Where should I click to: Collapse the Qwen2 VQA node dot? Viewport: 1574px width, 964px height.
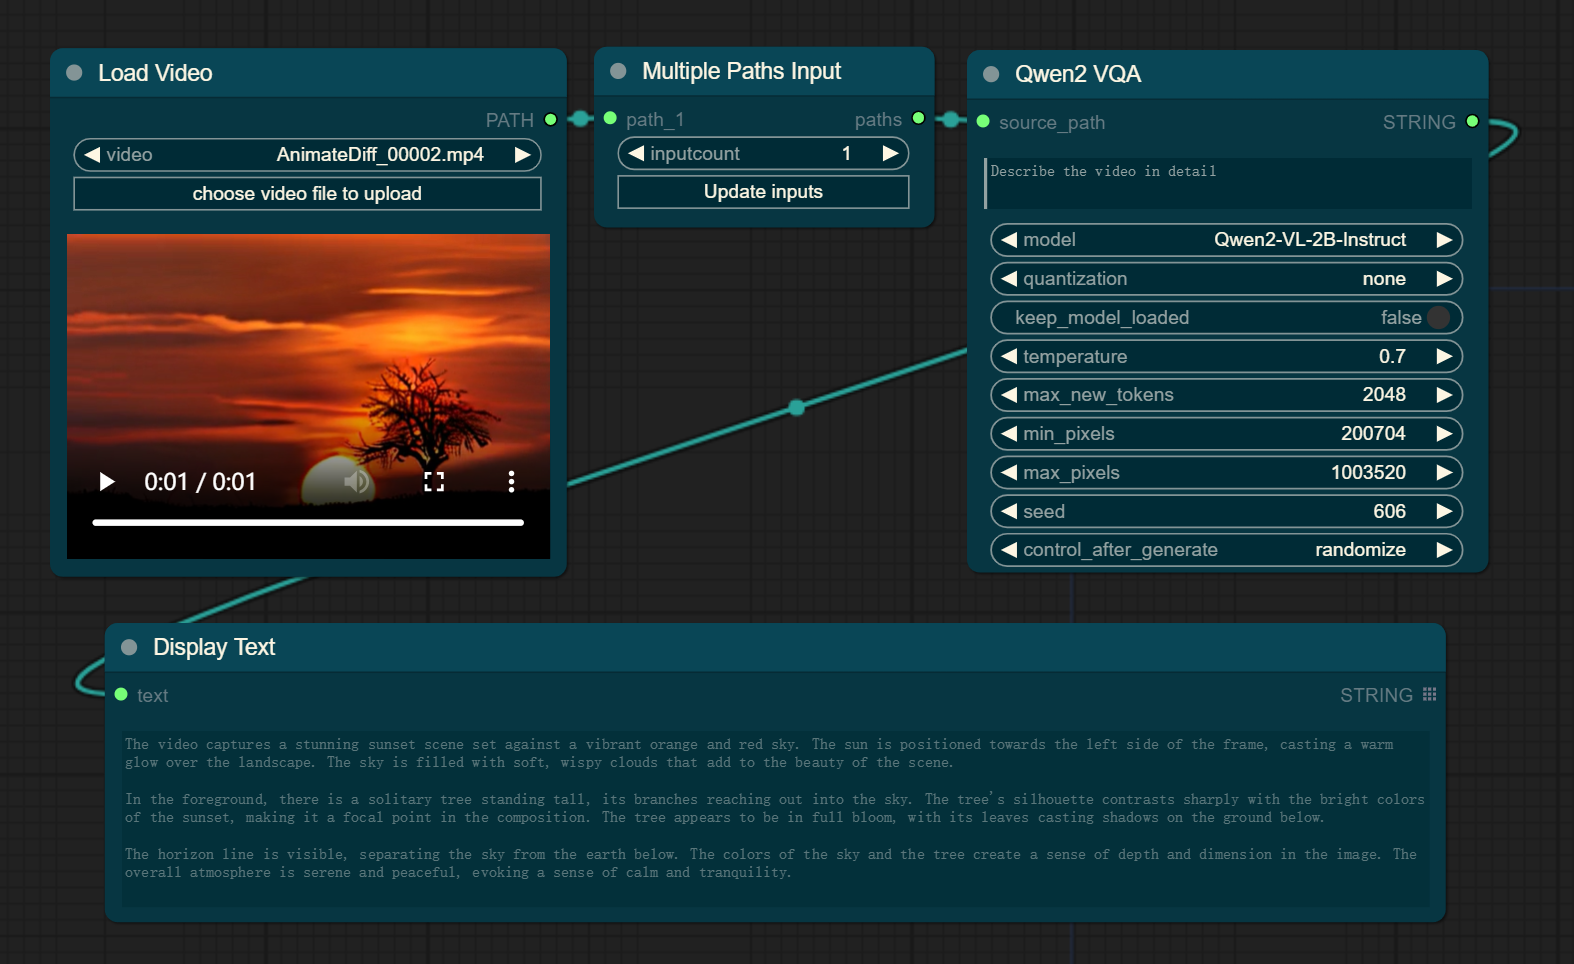pyautogui.click(x=991, y=74)
